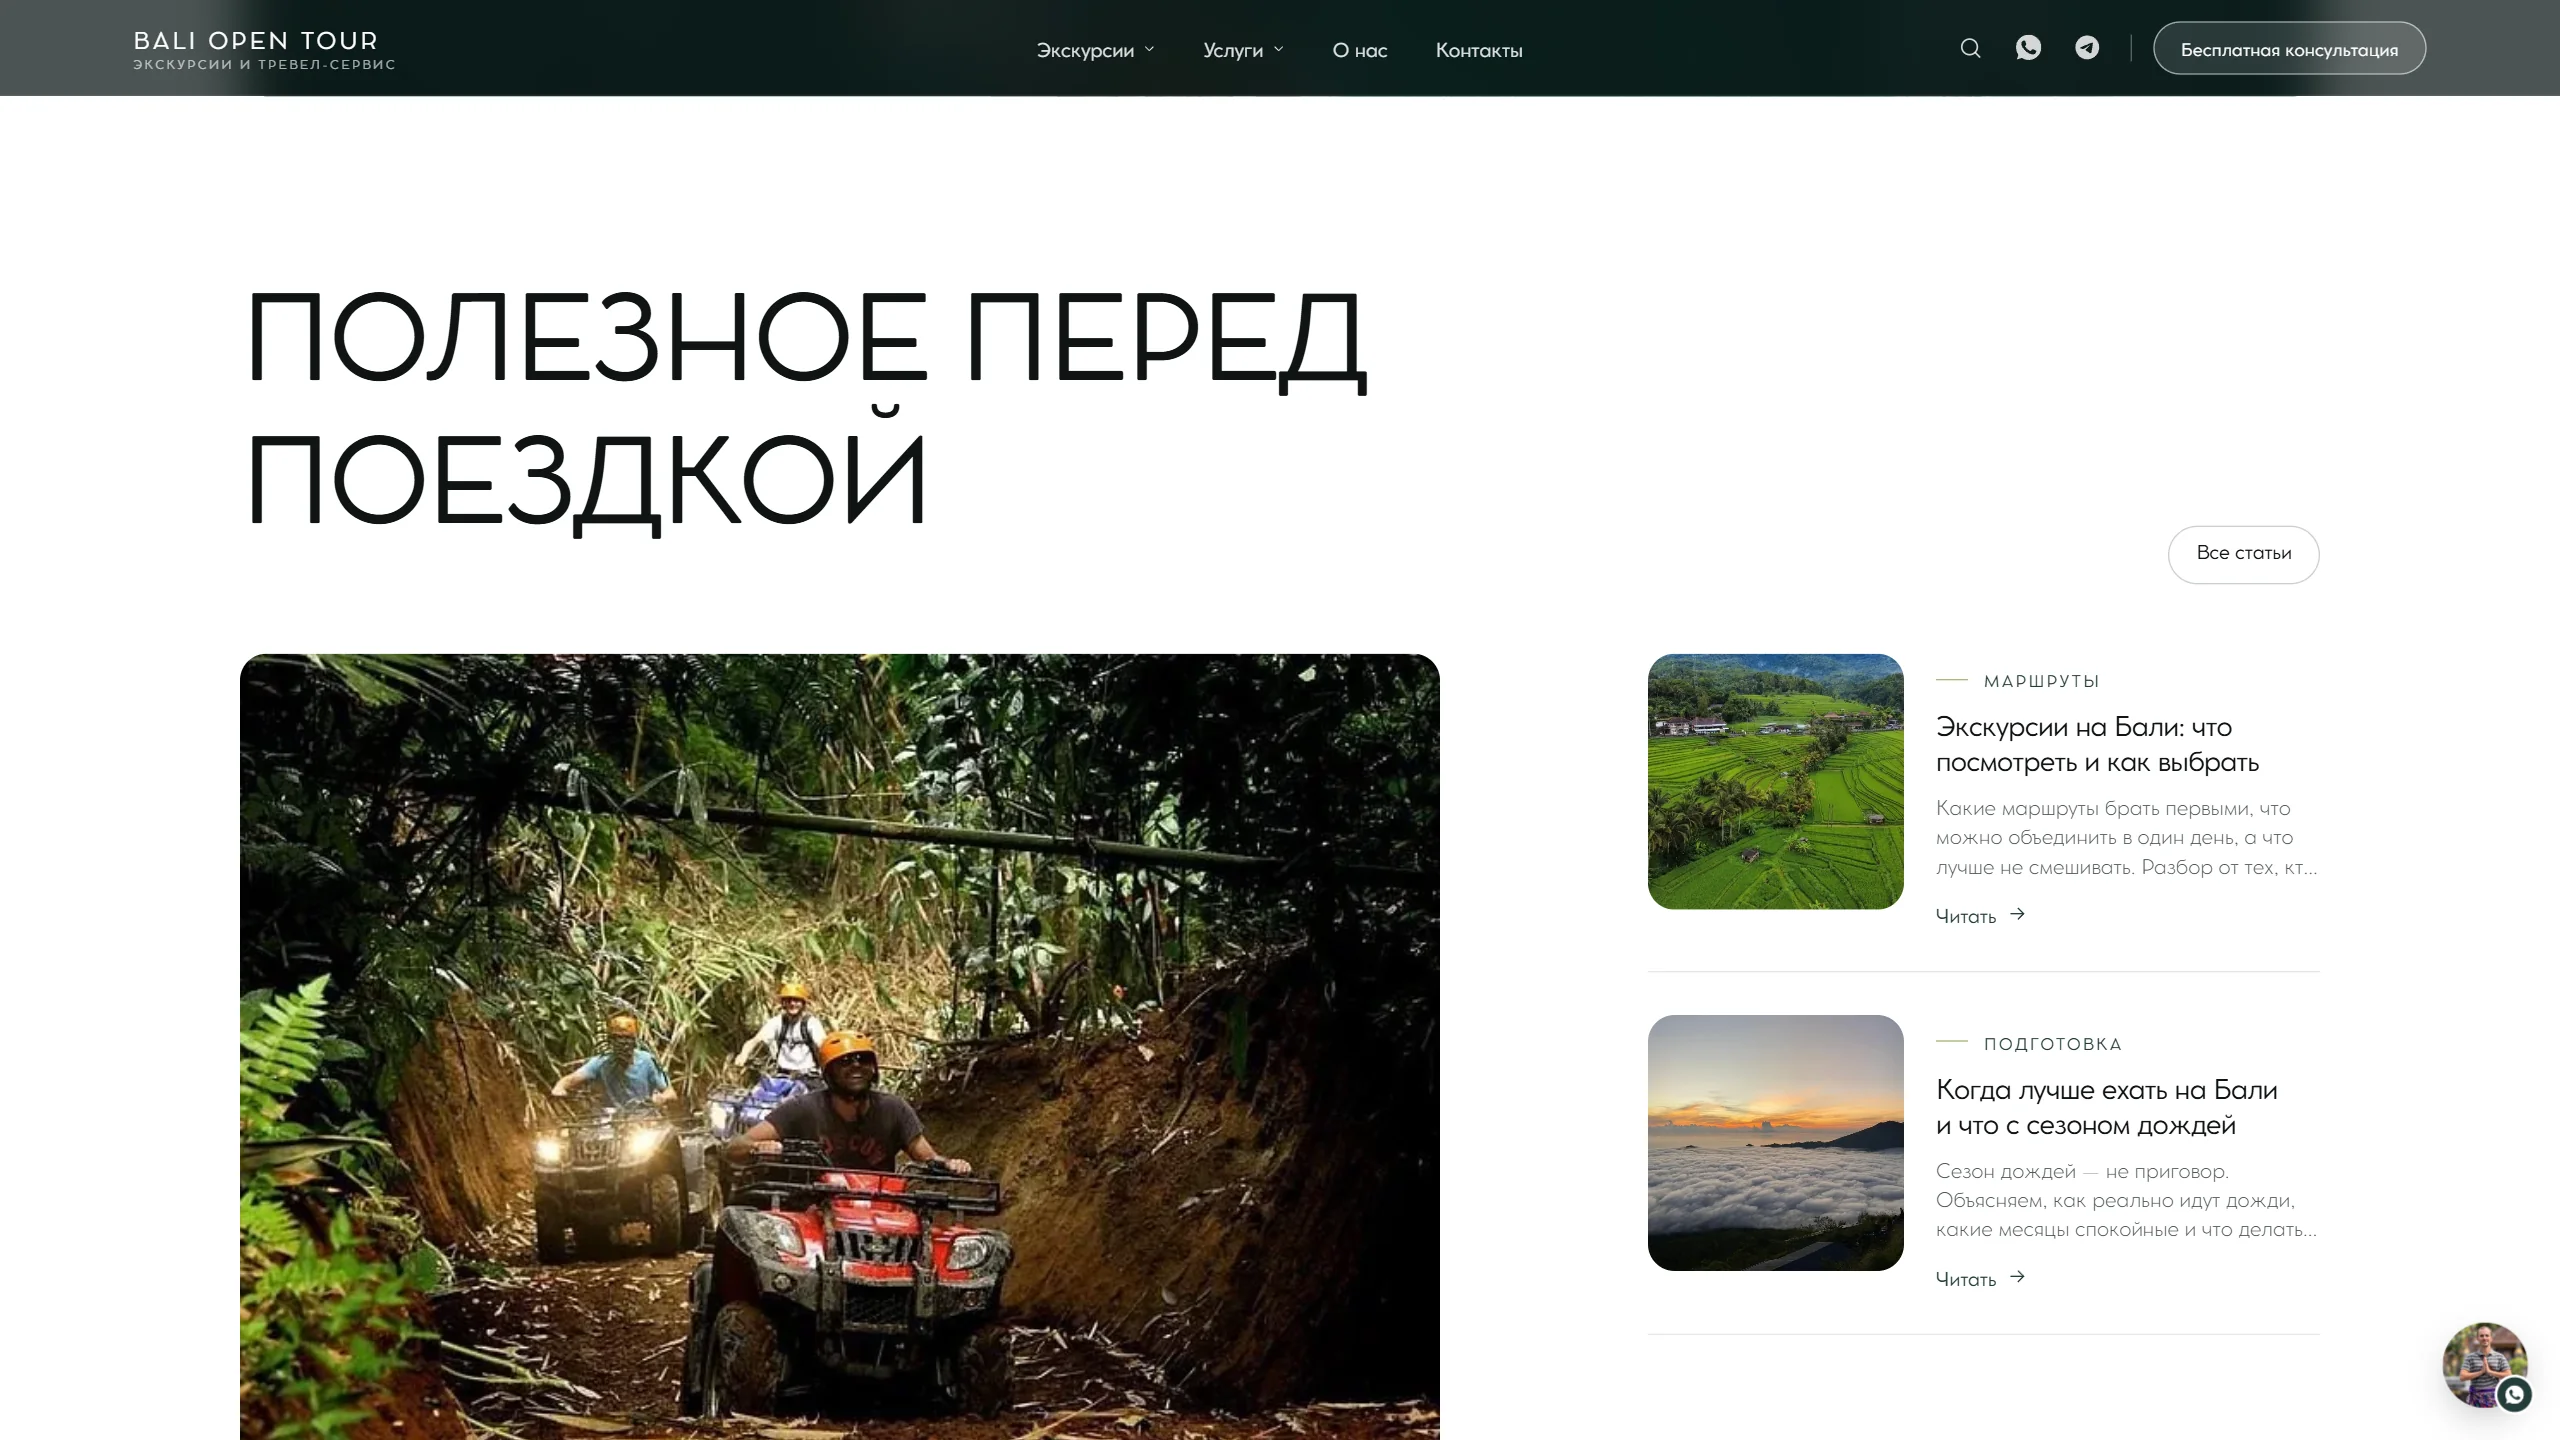
Task: Expand the Услуги dropdown chevron
Action: 1278,49
